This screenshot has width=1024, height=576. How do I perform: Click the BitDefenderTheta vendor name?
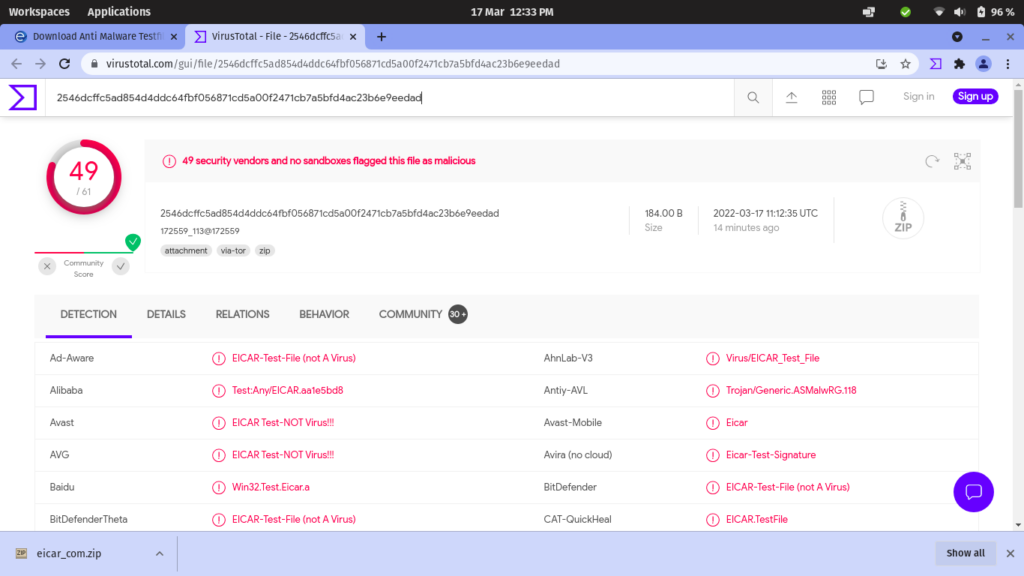[88, 520]
